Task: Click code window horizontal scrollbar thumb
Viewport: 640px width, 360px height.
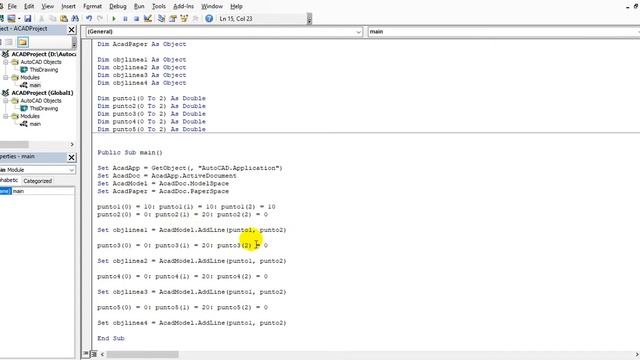Action: (x=142, y=354)
